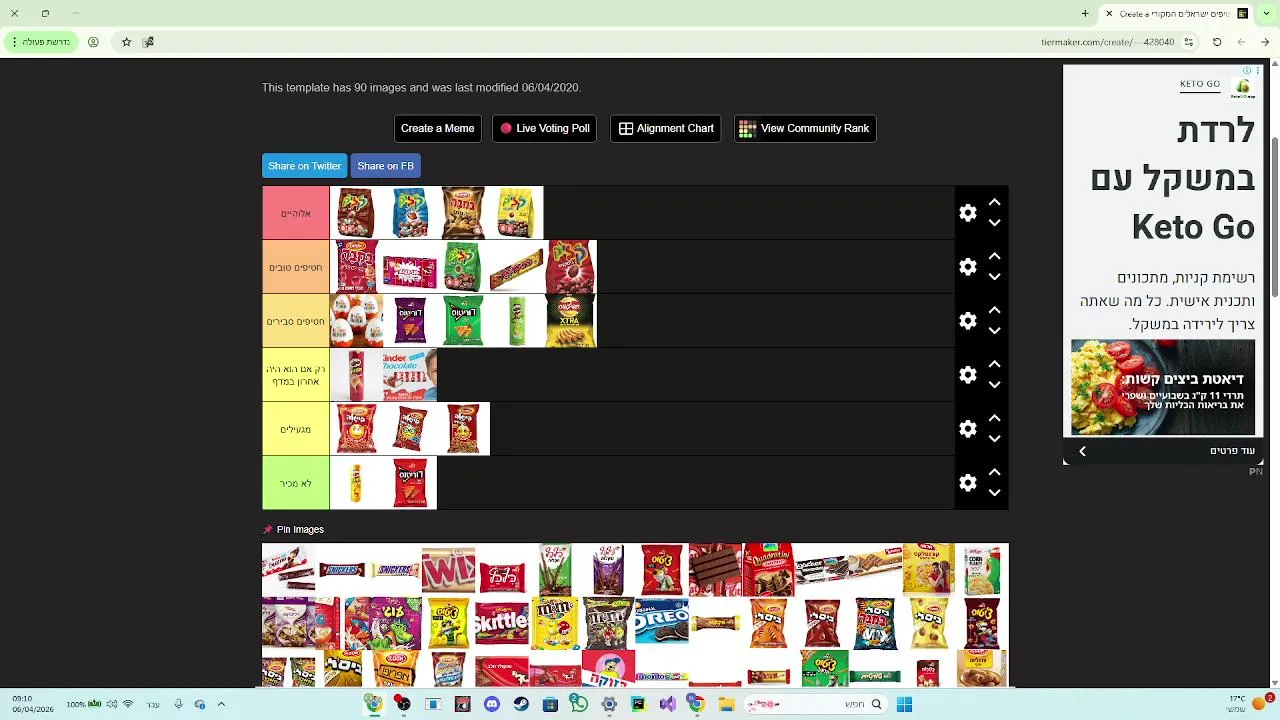
Task: Edit the לא מכיר tier label
Action: tap(296, 483)
